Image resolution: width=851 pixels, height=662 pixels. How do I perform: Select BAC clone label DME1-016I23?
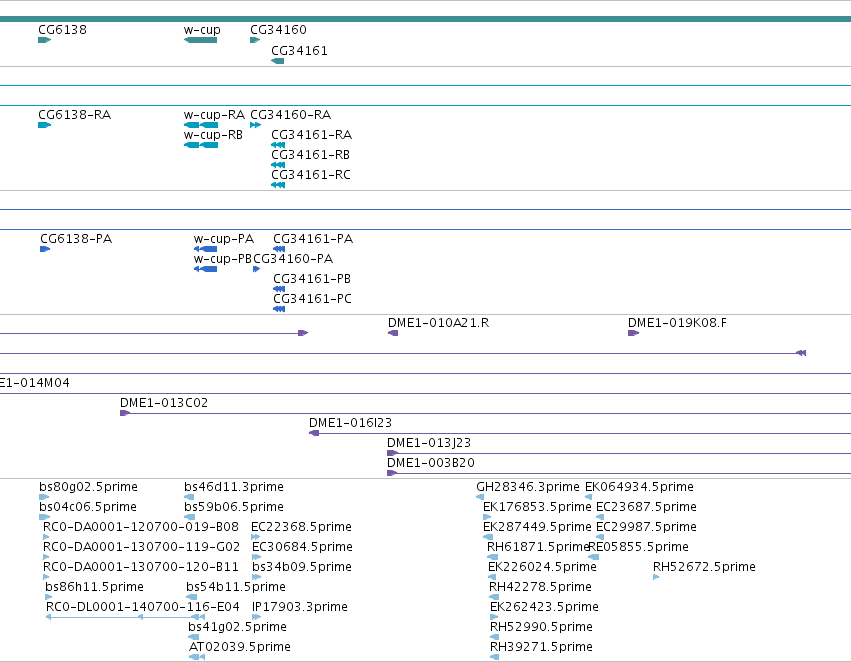point(350,423)
